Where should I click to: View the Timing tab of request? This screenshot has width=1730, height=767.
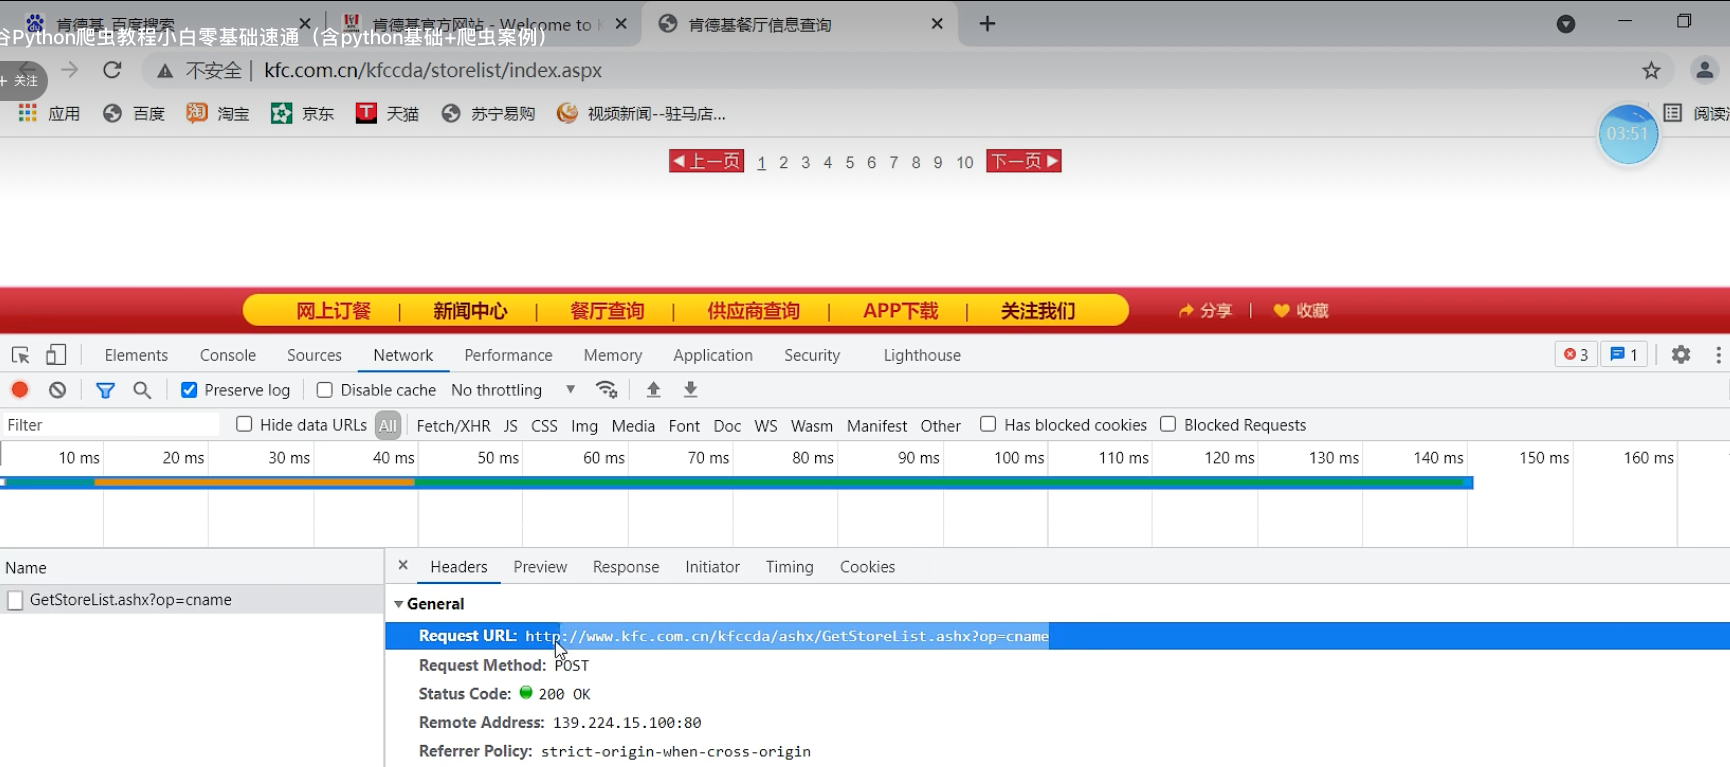(790, 567)
